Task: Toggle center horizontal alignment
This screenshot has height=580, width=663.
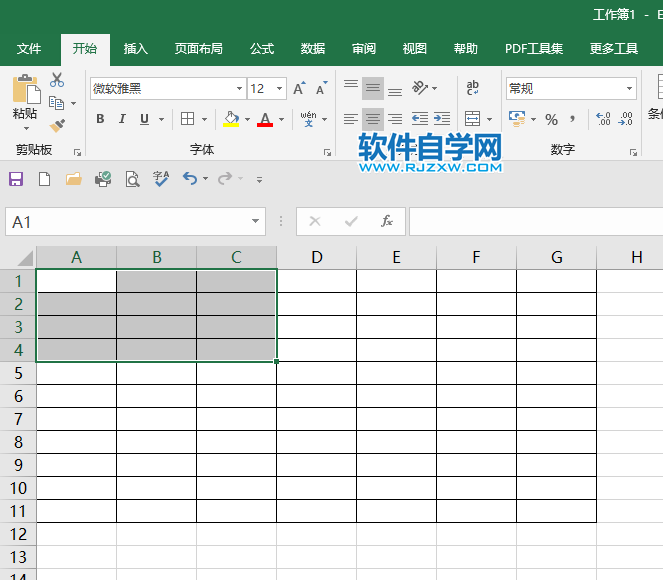Action: click(373, 119)
